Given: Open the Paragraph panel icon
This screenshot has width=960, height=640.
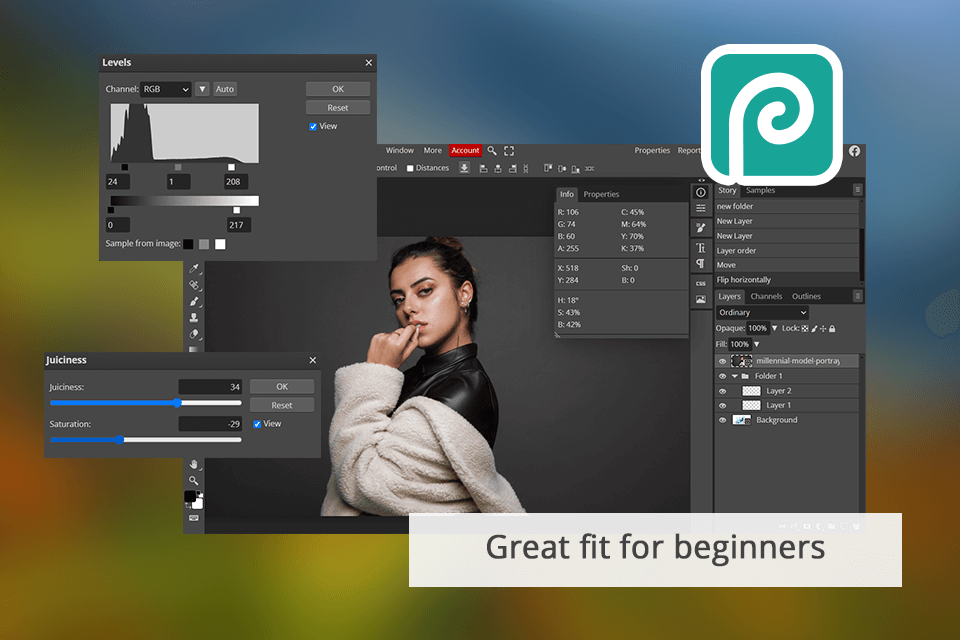Looking at the screenshot, I should point(701,263).
